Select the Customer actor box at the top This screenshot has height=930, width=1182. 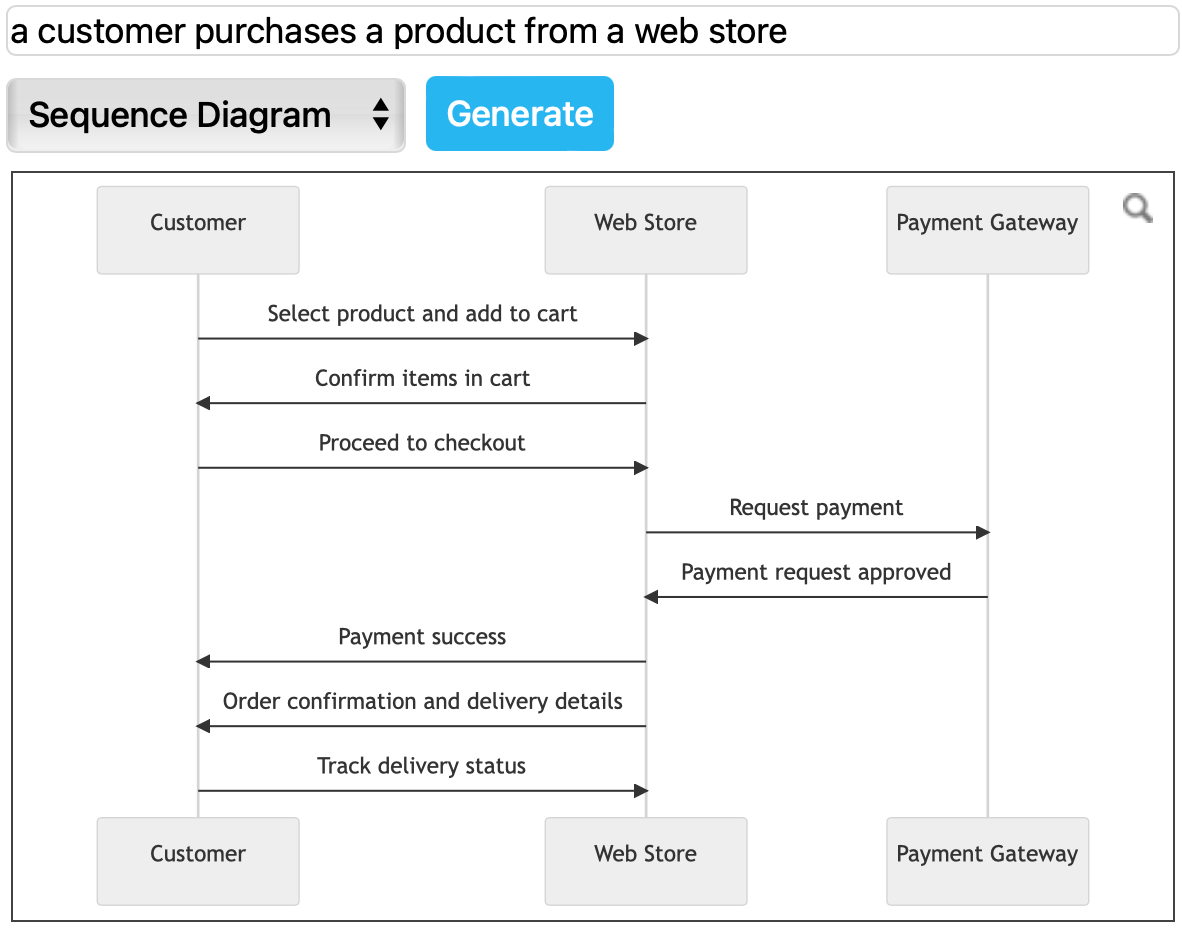click(197, 230)
